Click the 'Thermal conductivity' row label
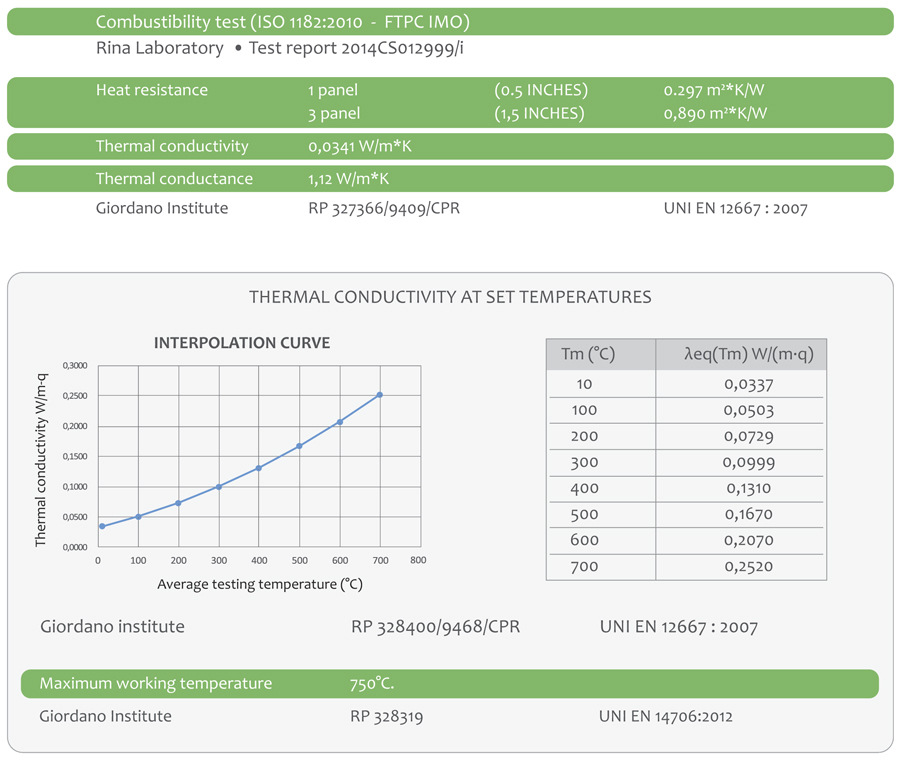 (172, 146)
